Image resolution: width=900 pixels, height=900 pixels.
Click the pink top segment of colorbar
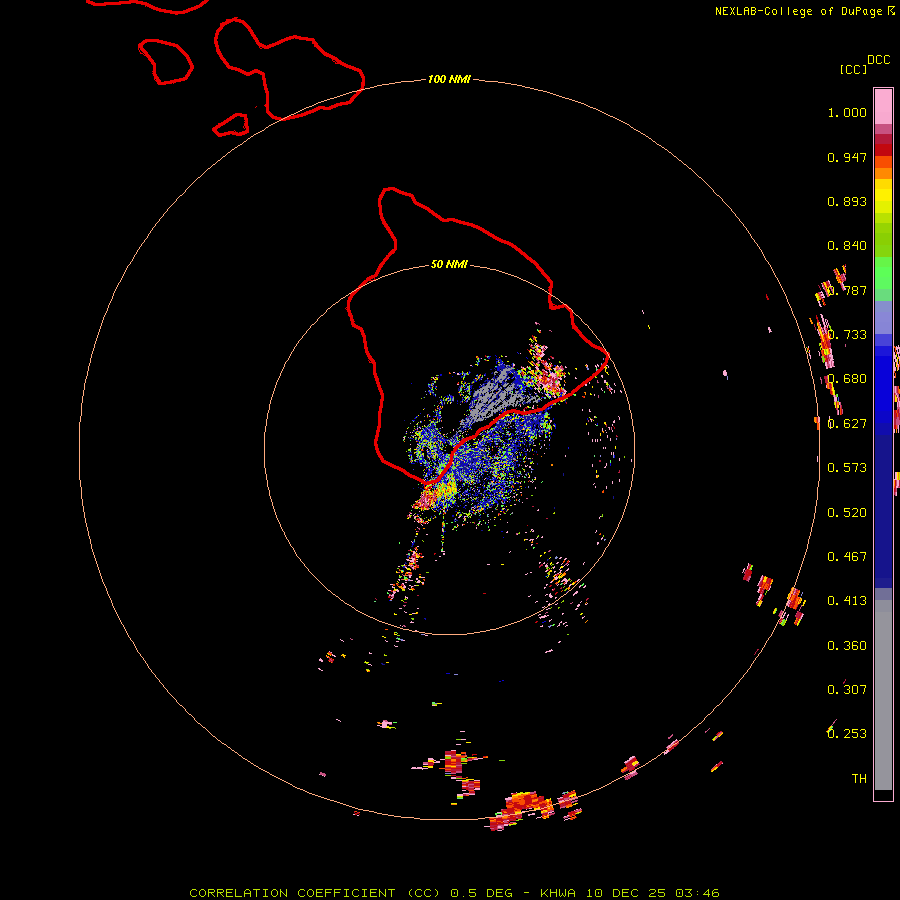pyautogui.click(x=883, y=107)
